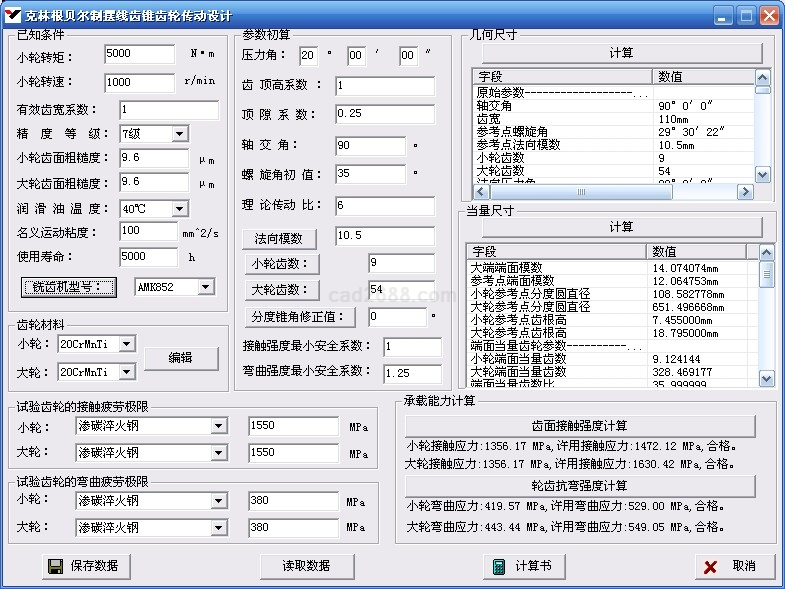Open the precision grade dropdown
This screenshot has height=589, width=785.
pyautogui.click(x=179, y=134)
